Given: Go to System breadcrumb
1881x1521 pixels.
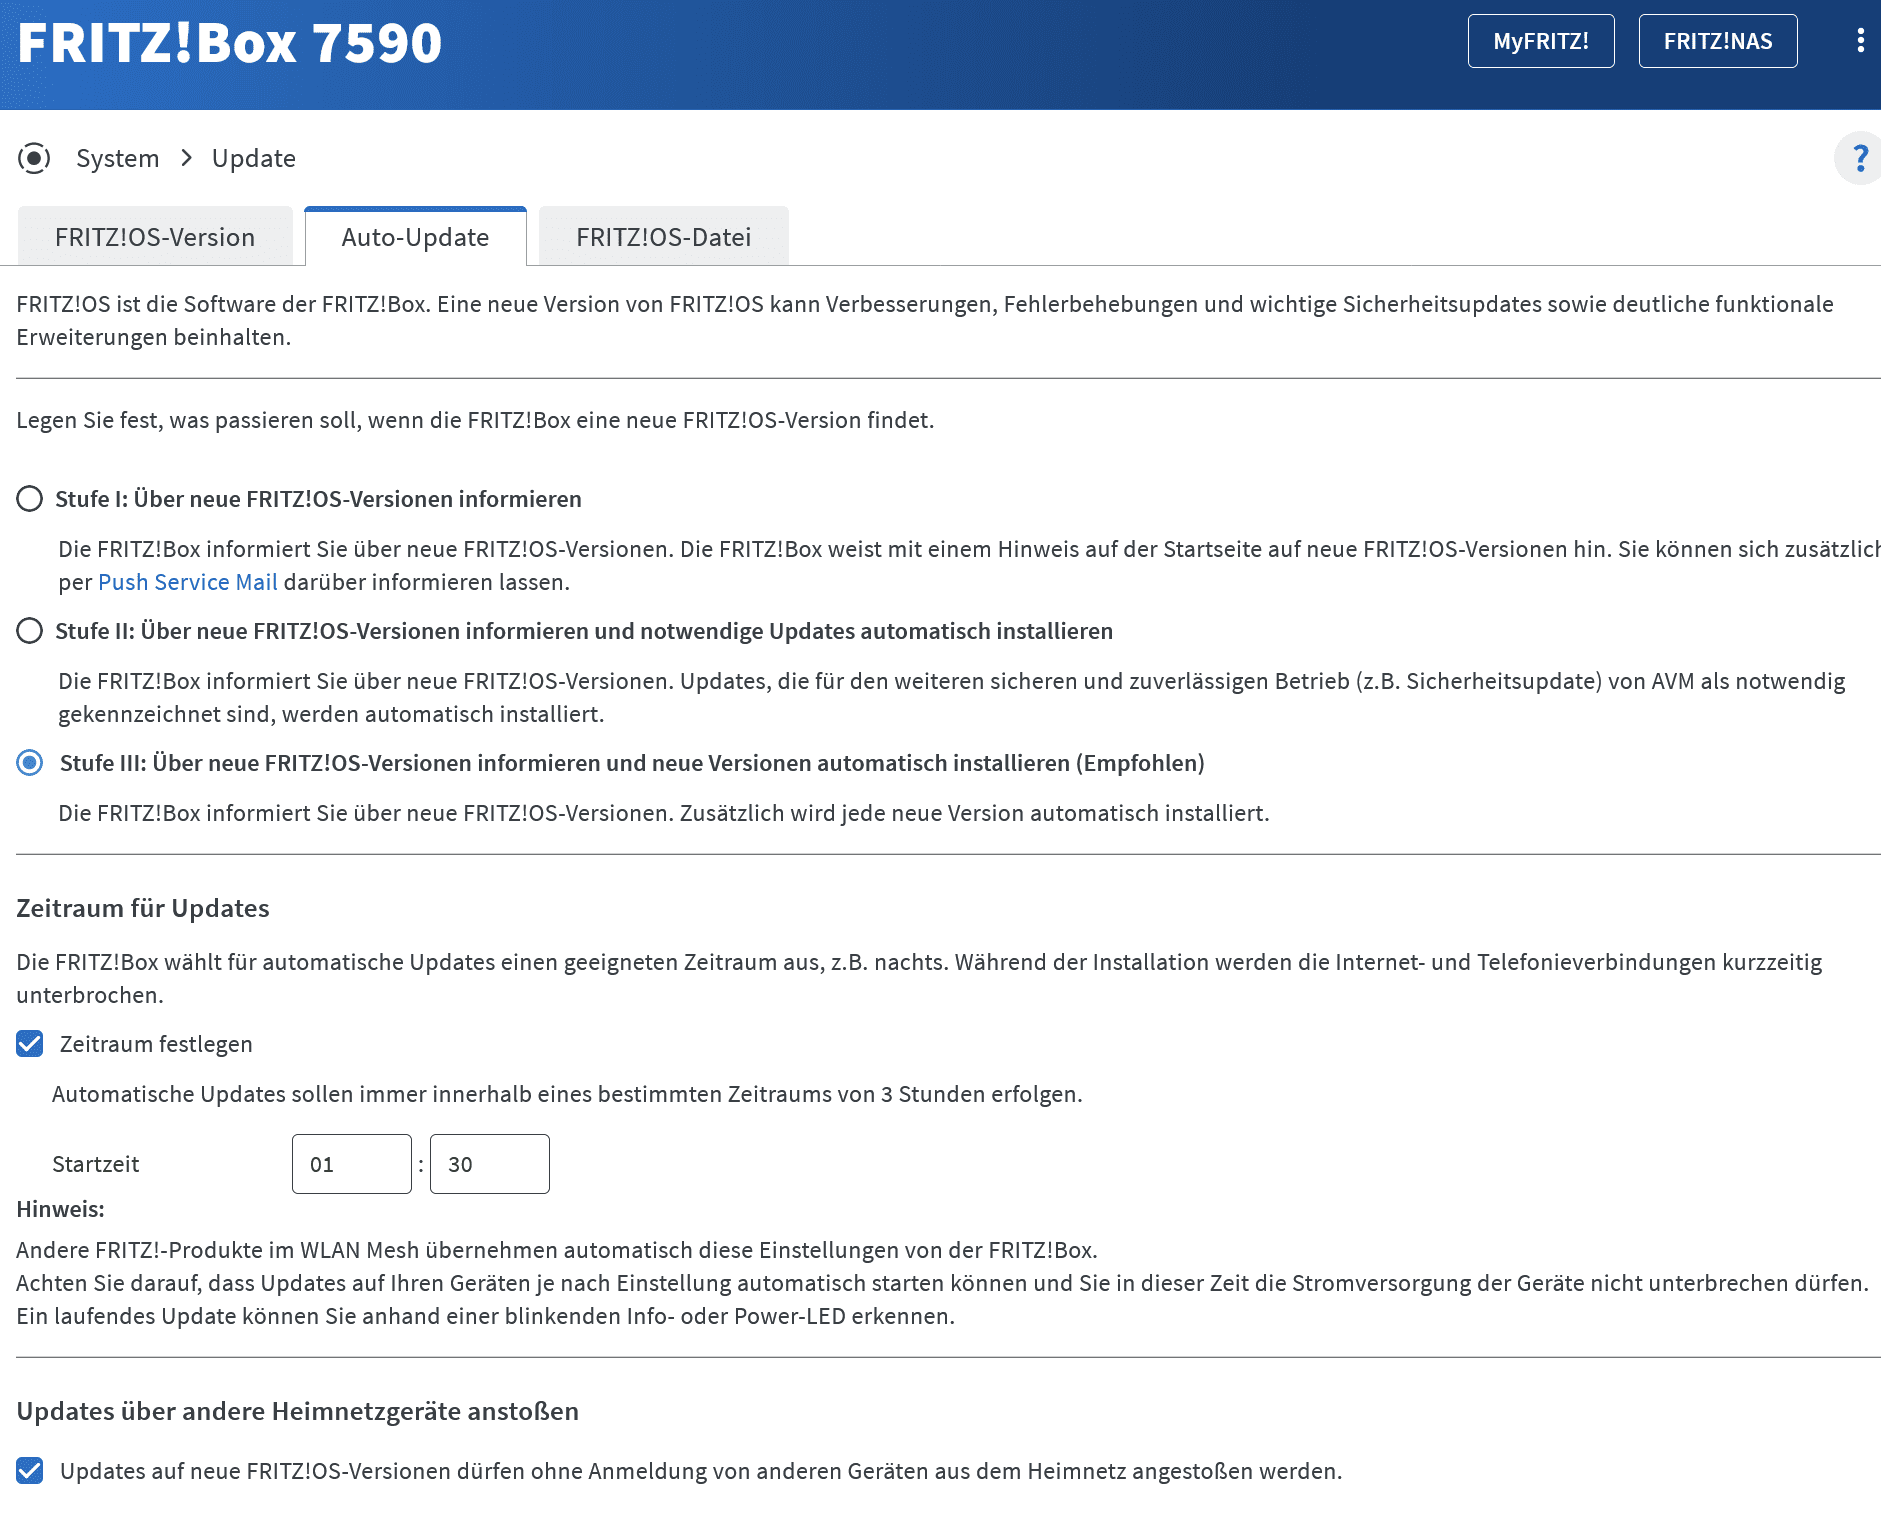Looking at the screenshot, I should click(117, 158).
